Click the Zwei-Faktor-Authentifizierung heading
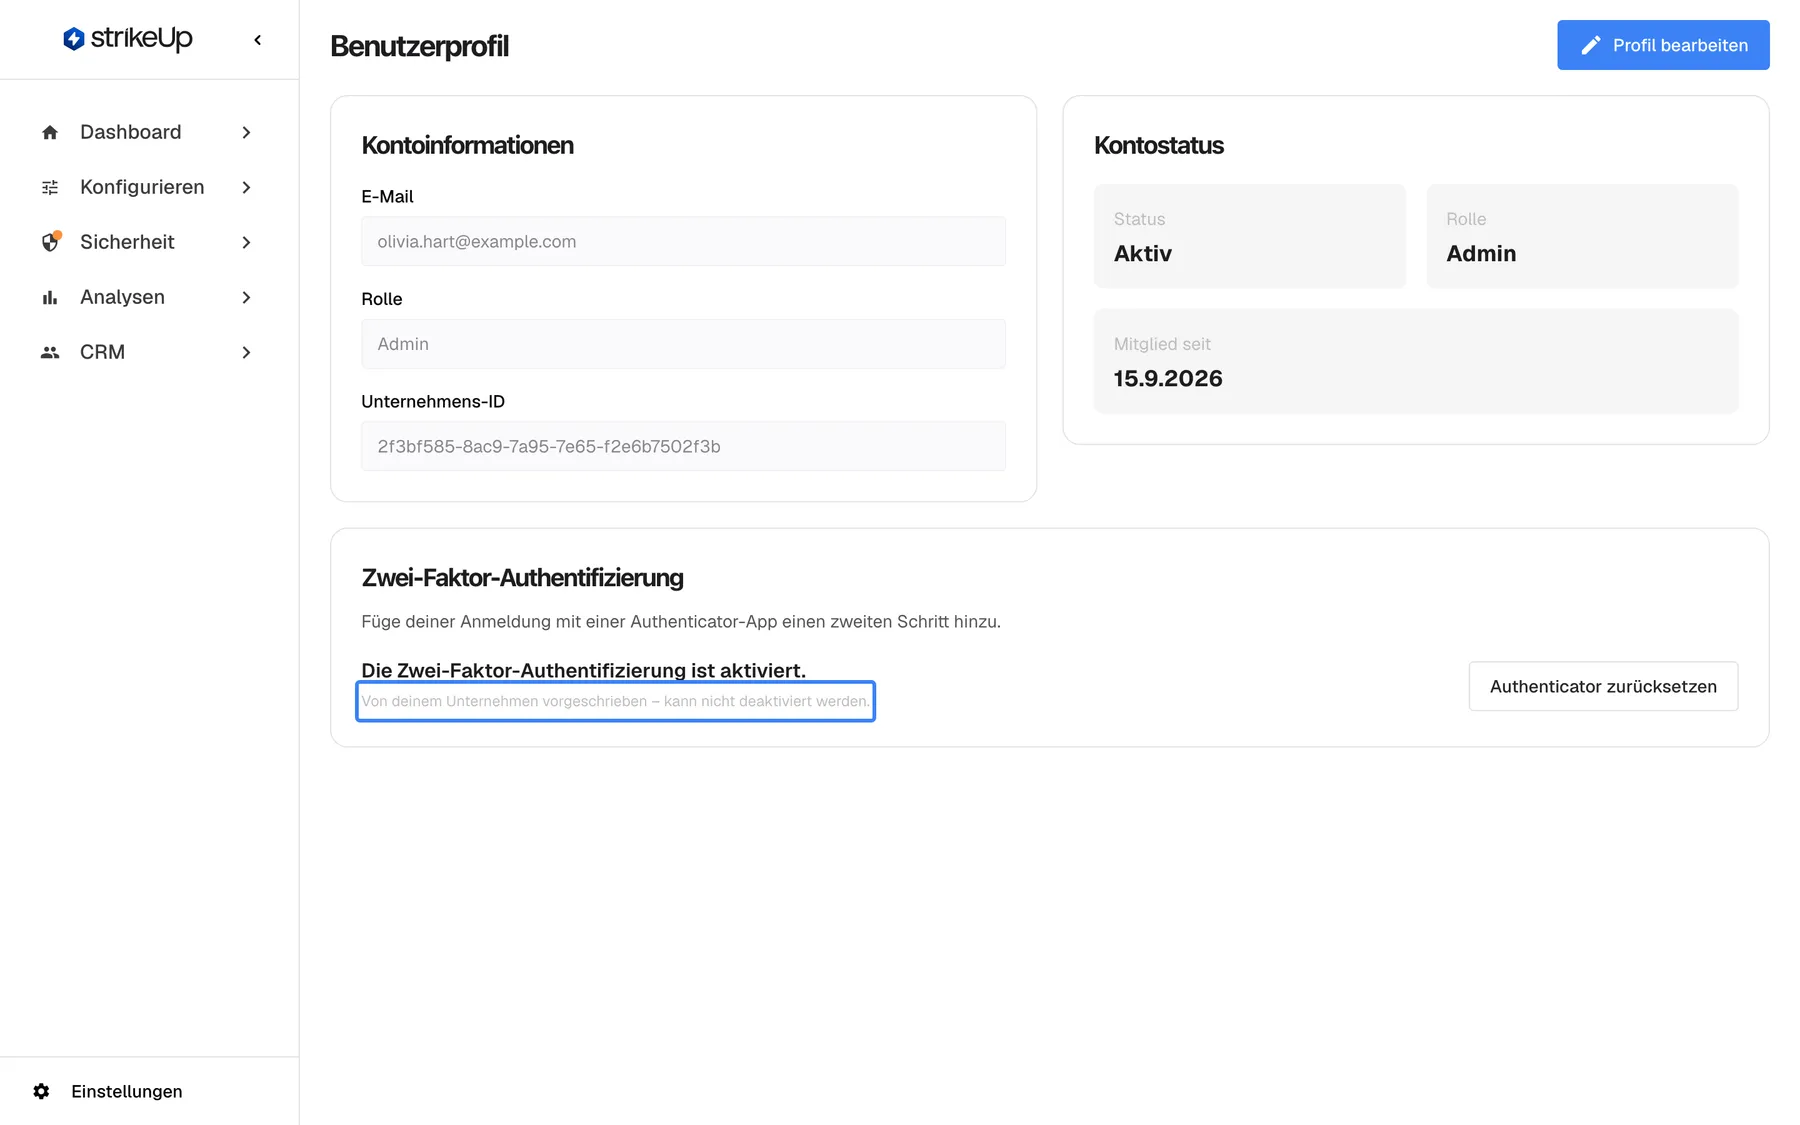 522,577
